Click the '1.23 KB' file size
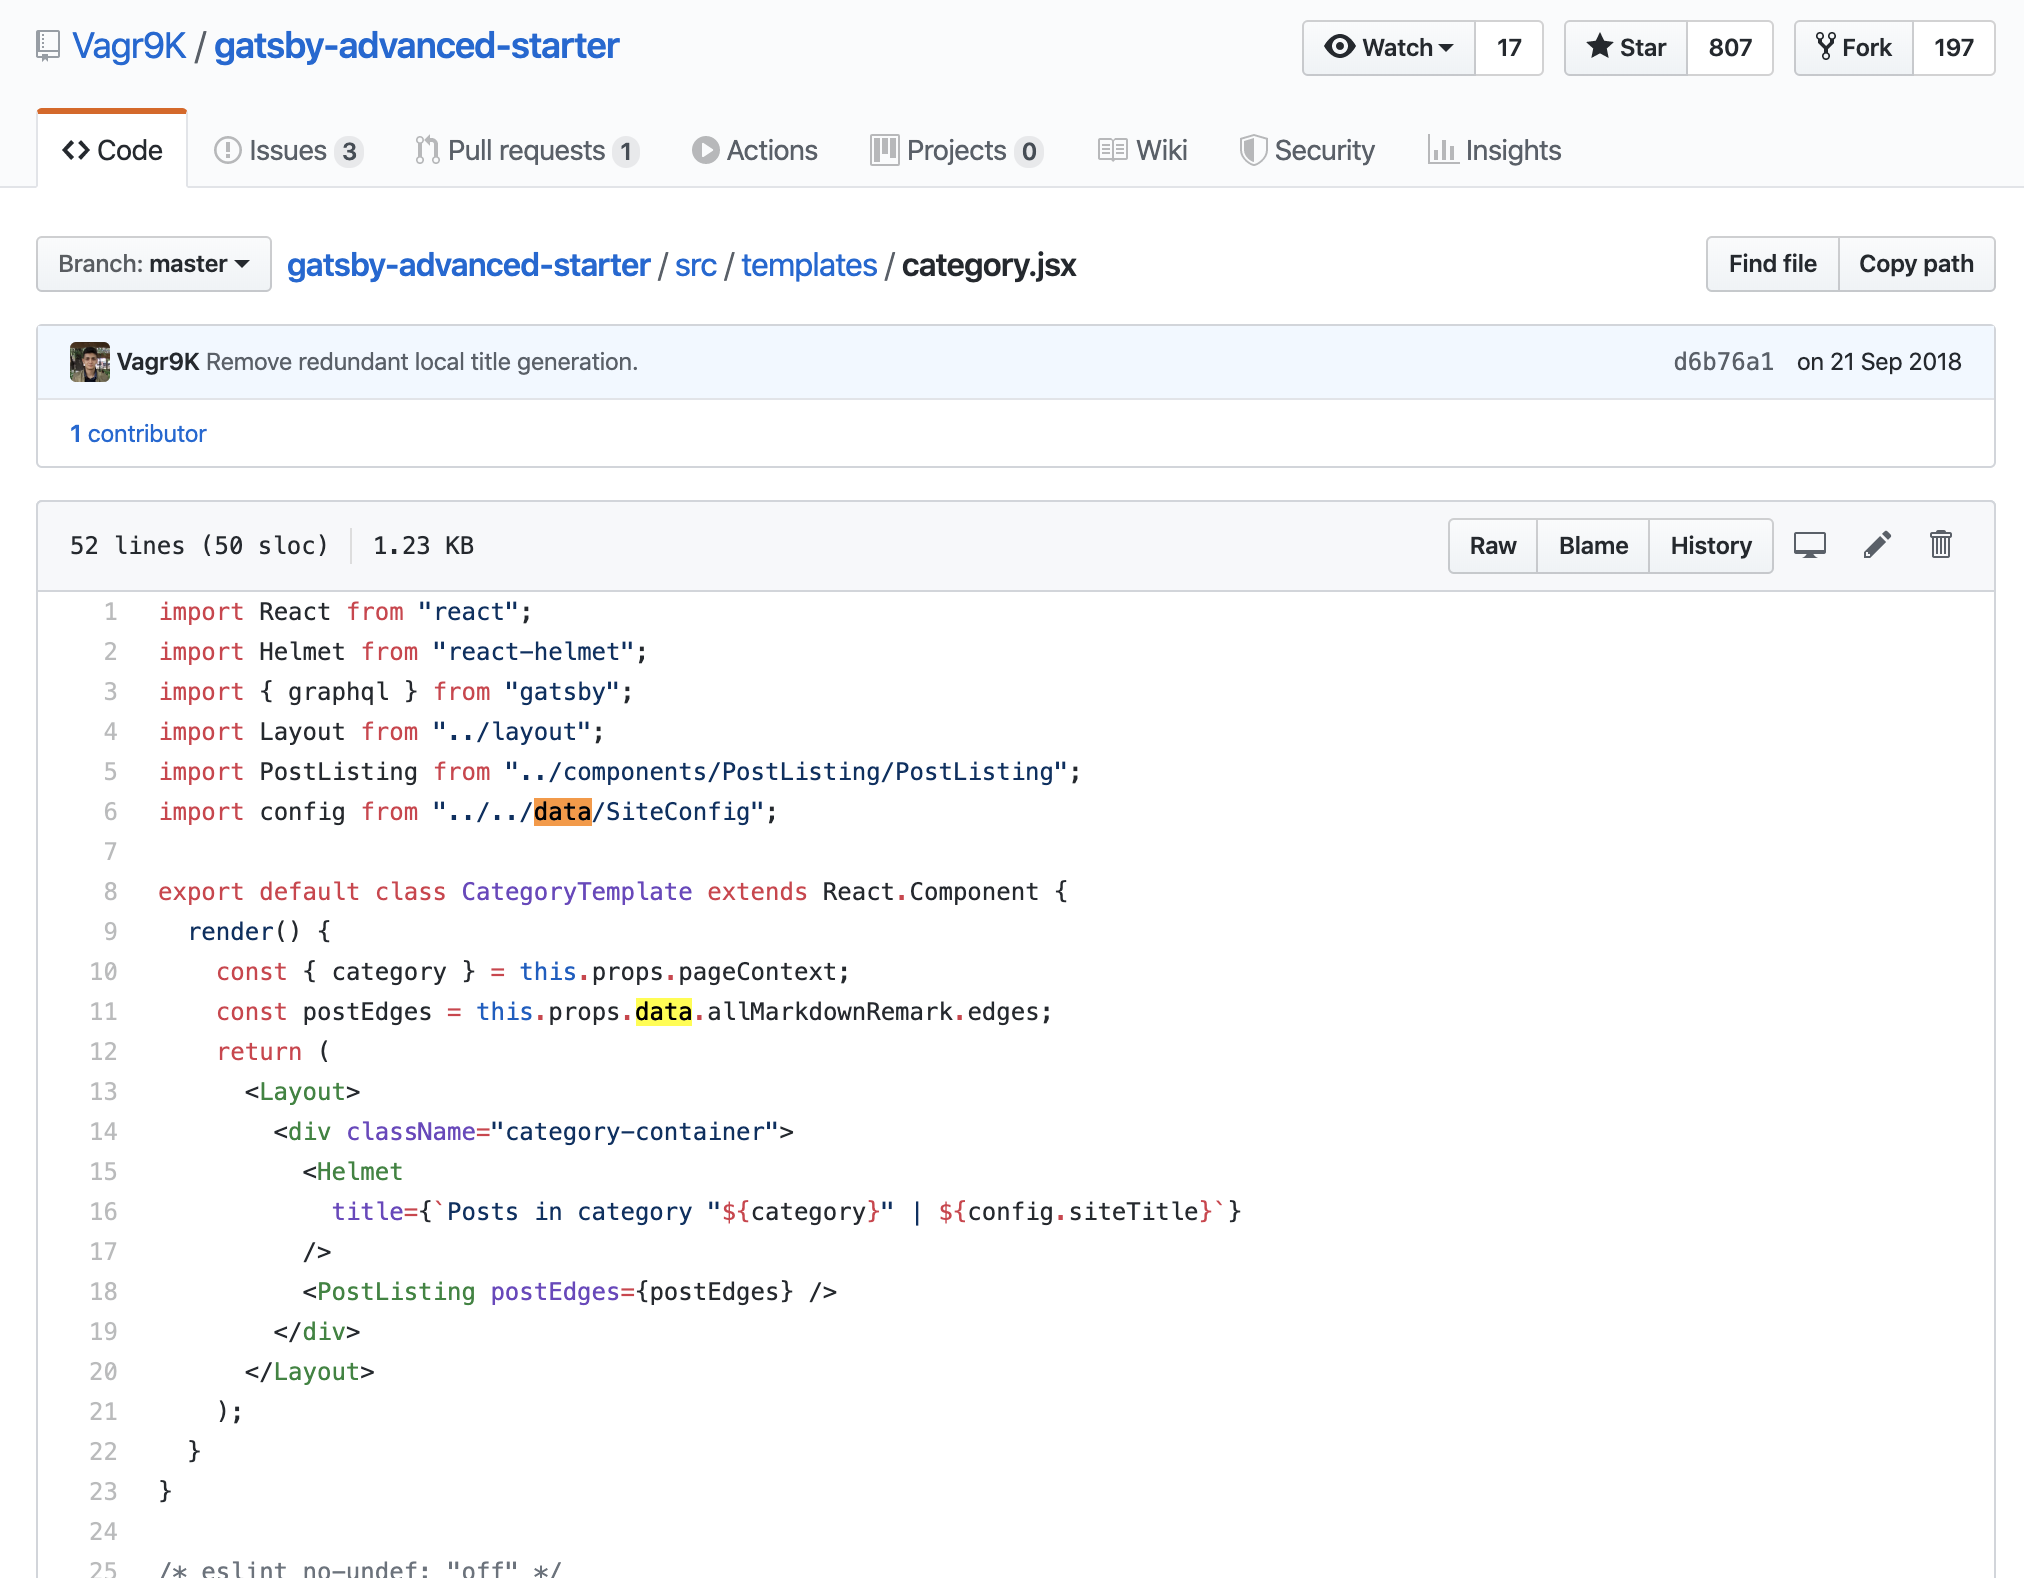 pyautogui.click(x=423, y=546)
